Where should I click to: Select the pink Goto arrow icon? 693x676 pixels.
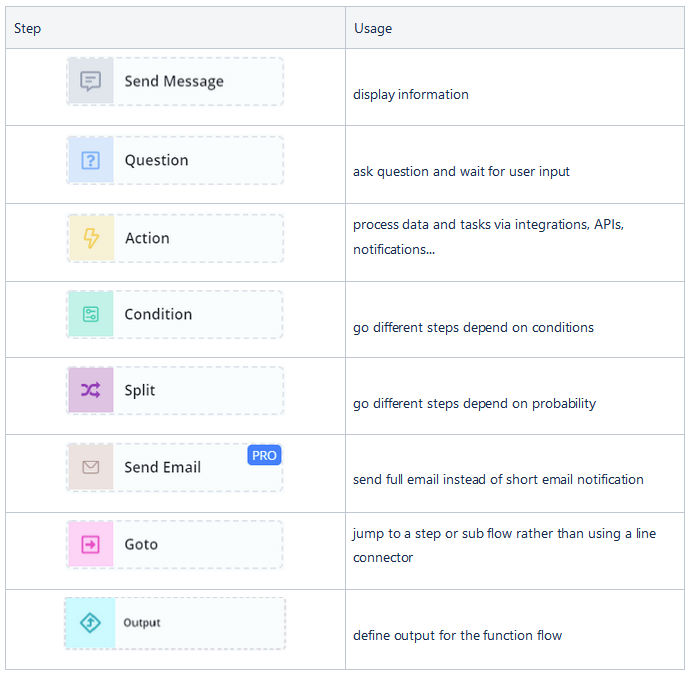tap(91, 544)
